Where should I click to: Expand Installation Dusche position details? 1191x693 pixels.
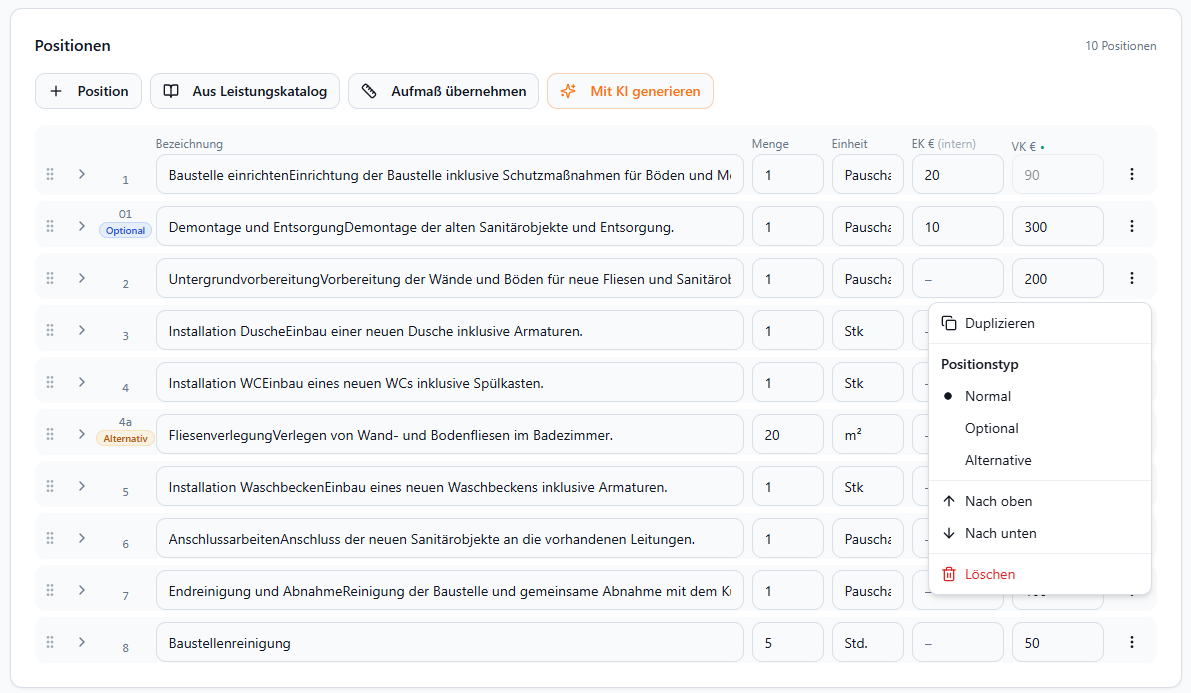(x=81, y=330)
